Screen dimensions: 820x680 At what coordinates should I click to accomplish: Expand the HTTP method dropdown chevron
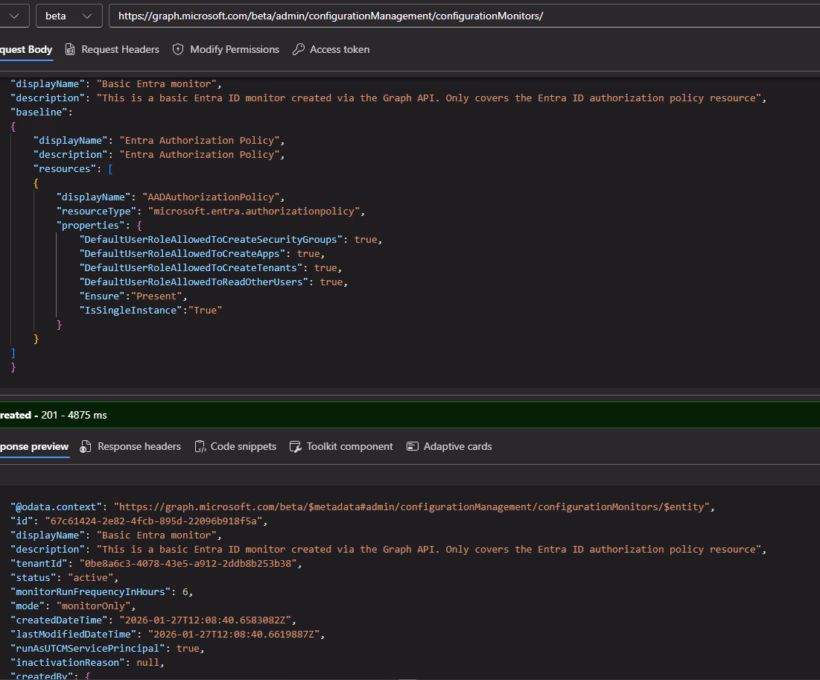[13, 15]
